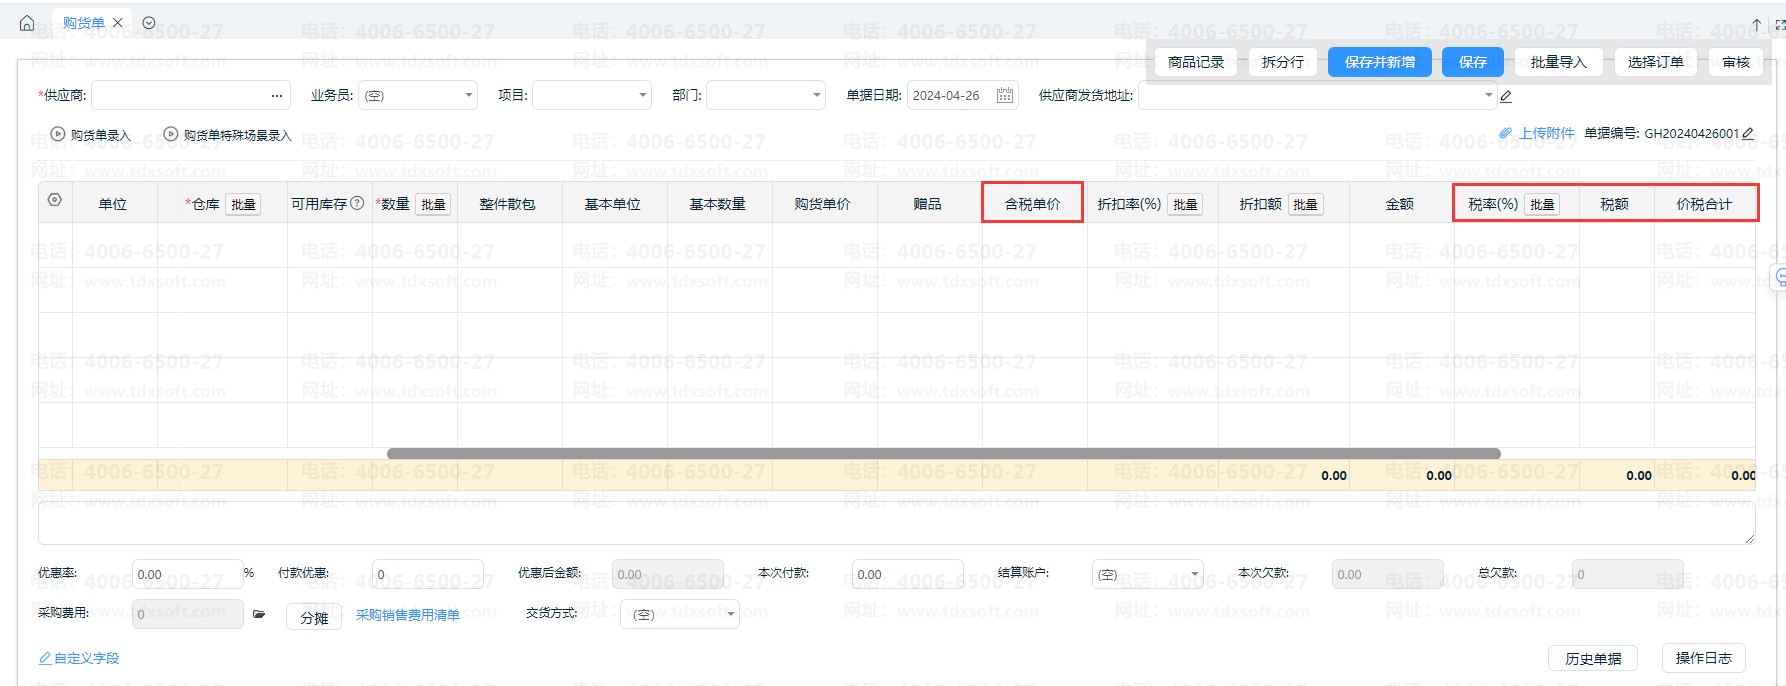
Task: Close the 购货单 tab
Action: point(118,23)
